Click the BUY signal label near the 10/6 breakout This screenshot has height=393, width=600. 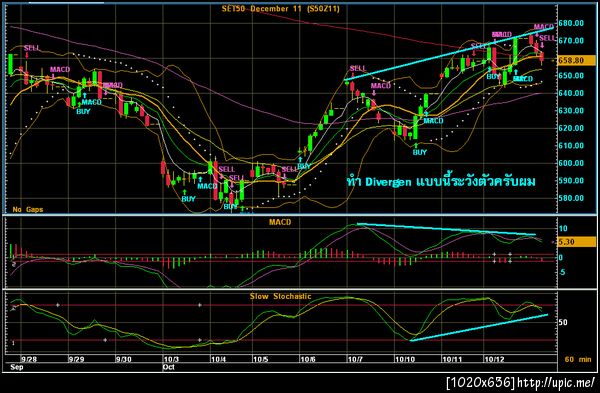(304, 166)
